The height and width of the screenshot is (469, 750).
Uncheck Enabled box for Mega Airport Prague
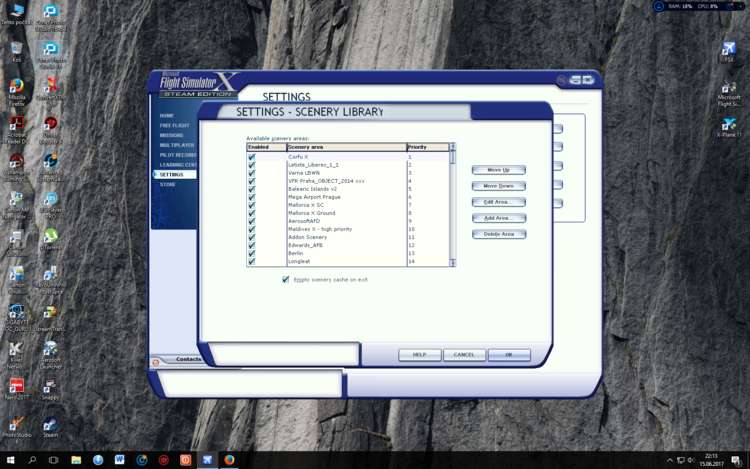pos(252,197)
